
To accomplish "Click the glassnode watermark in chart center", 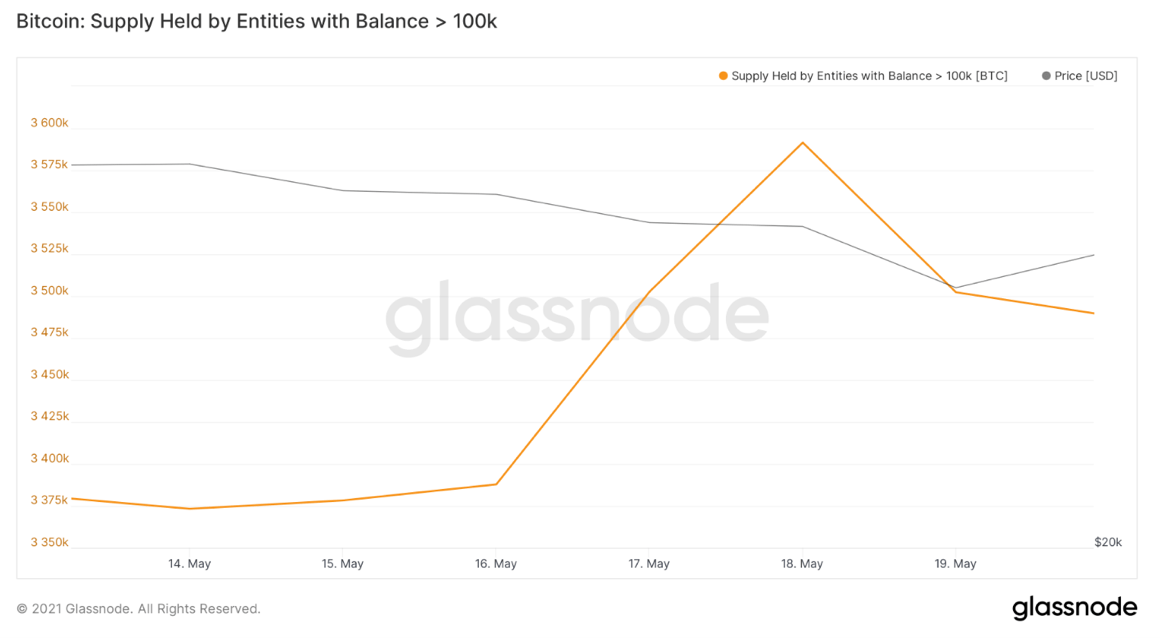I will pos(577,317).
